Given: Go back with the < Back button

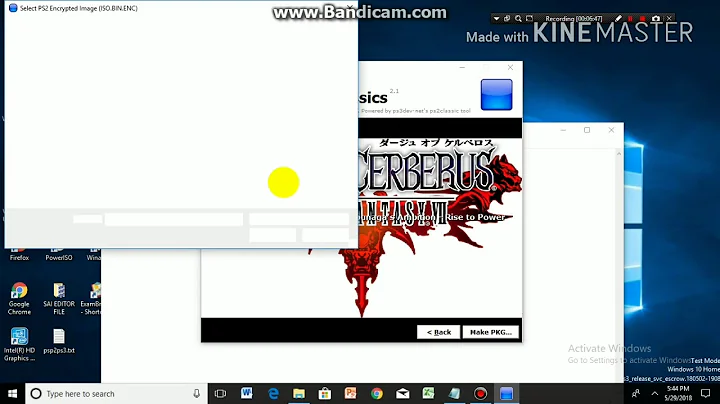Looking at the screenshot, I should tap(439, 332).
